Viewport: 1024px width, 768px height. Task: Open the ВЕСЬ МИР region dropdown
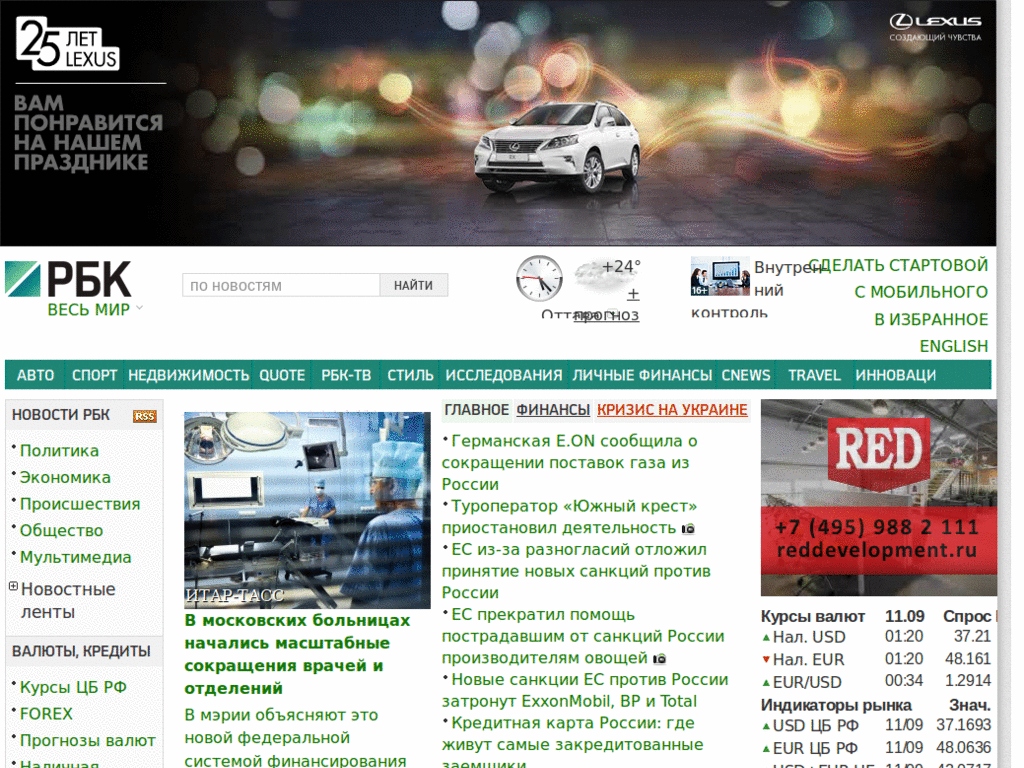click(95, 310)
